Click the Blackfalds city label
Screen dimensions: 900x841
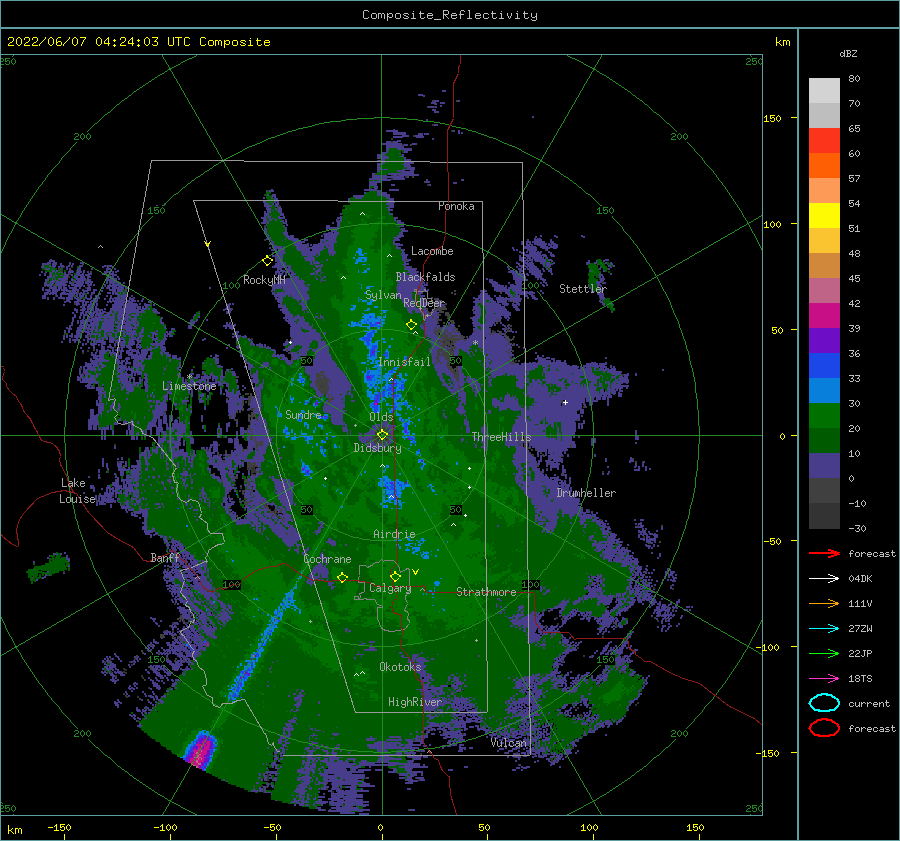tap(425, 277)
